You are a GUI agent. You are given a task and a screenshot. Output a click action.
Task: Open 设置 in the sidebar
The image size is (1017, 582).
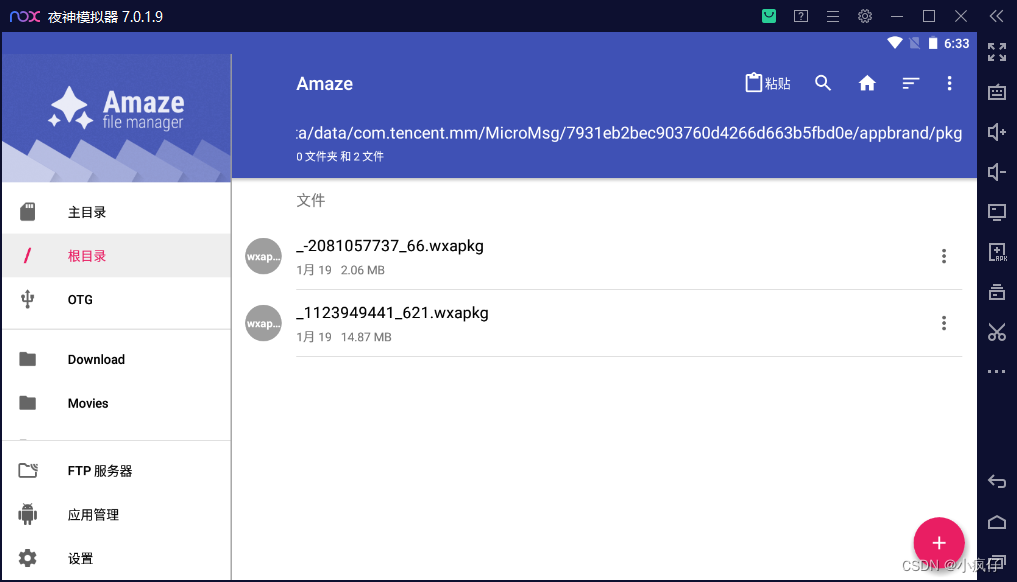tap(117, 558)
